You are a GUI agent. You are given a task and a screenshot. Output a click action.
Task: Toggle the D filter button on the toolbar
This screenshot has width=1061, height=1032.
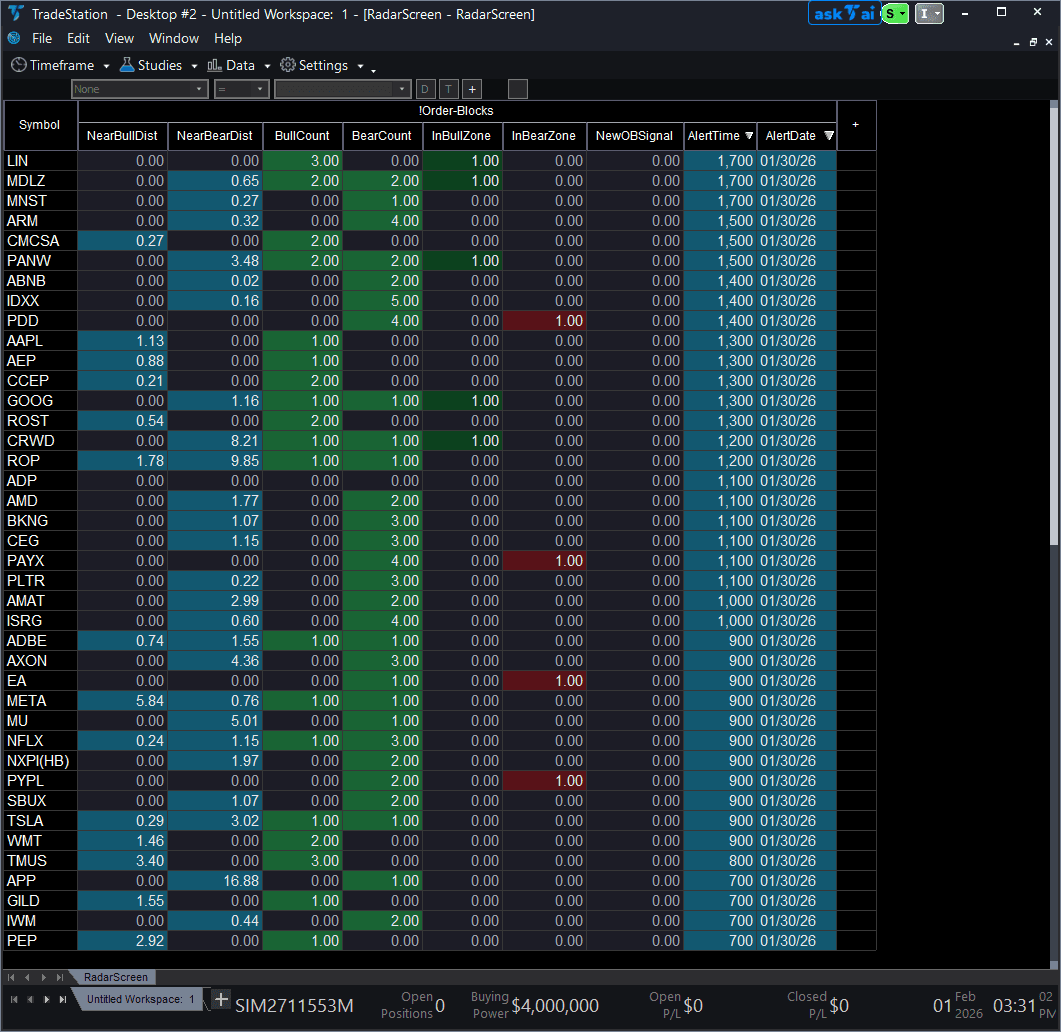click(x=424, y=89)
